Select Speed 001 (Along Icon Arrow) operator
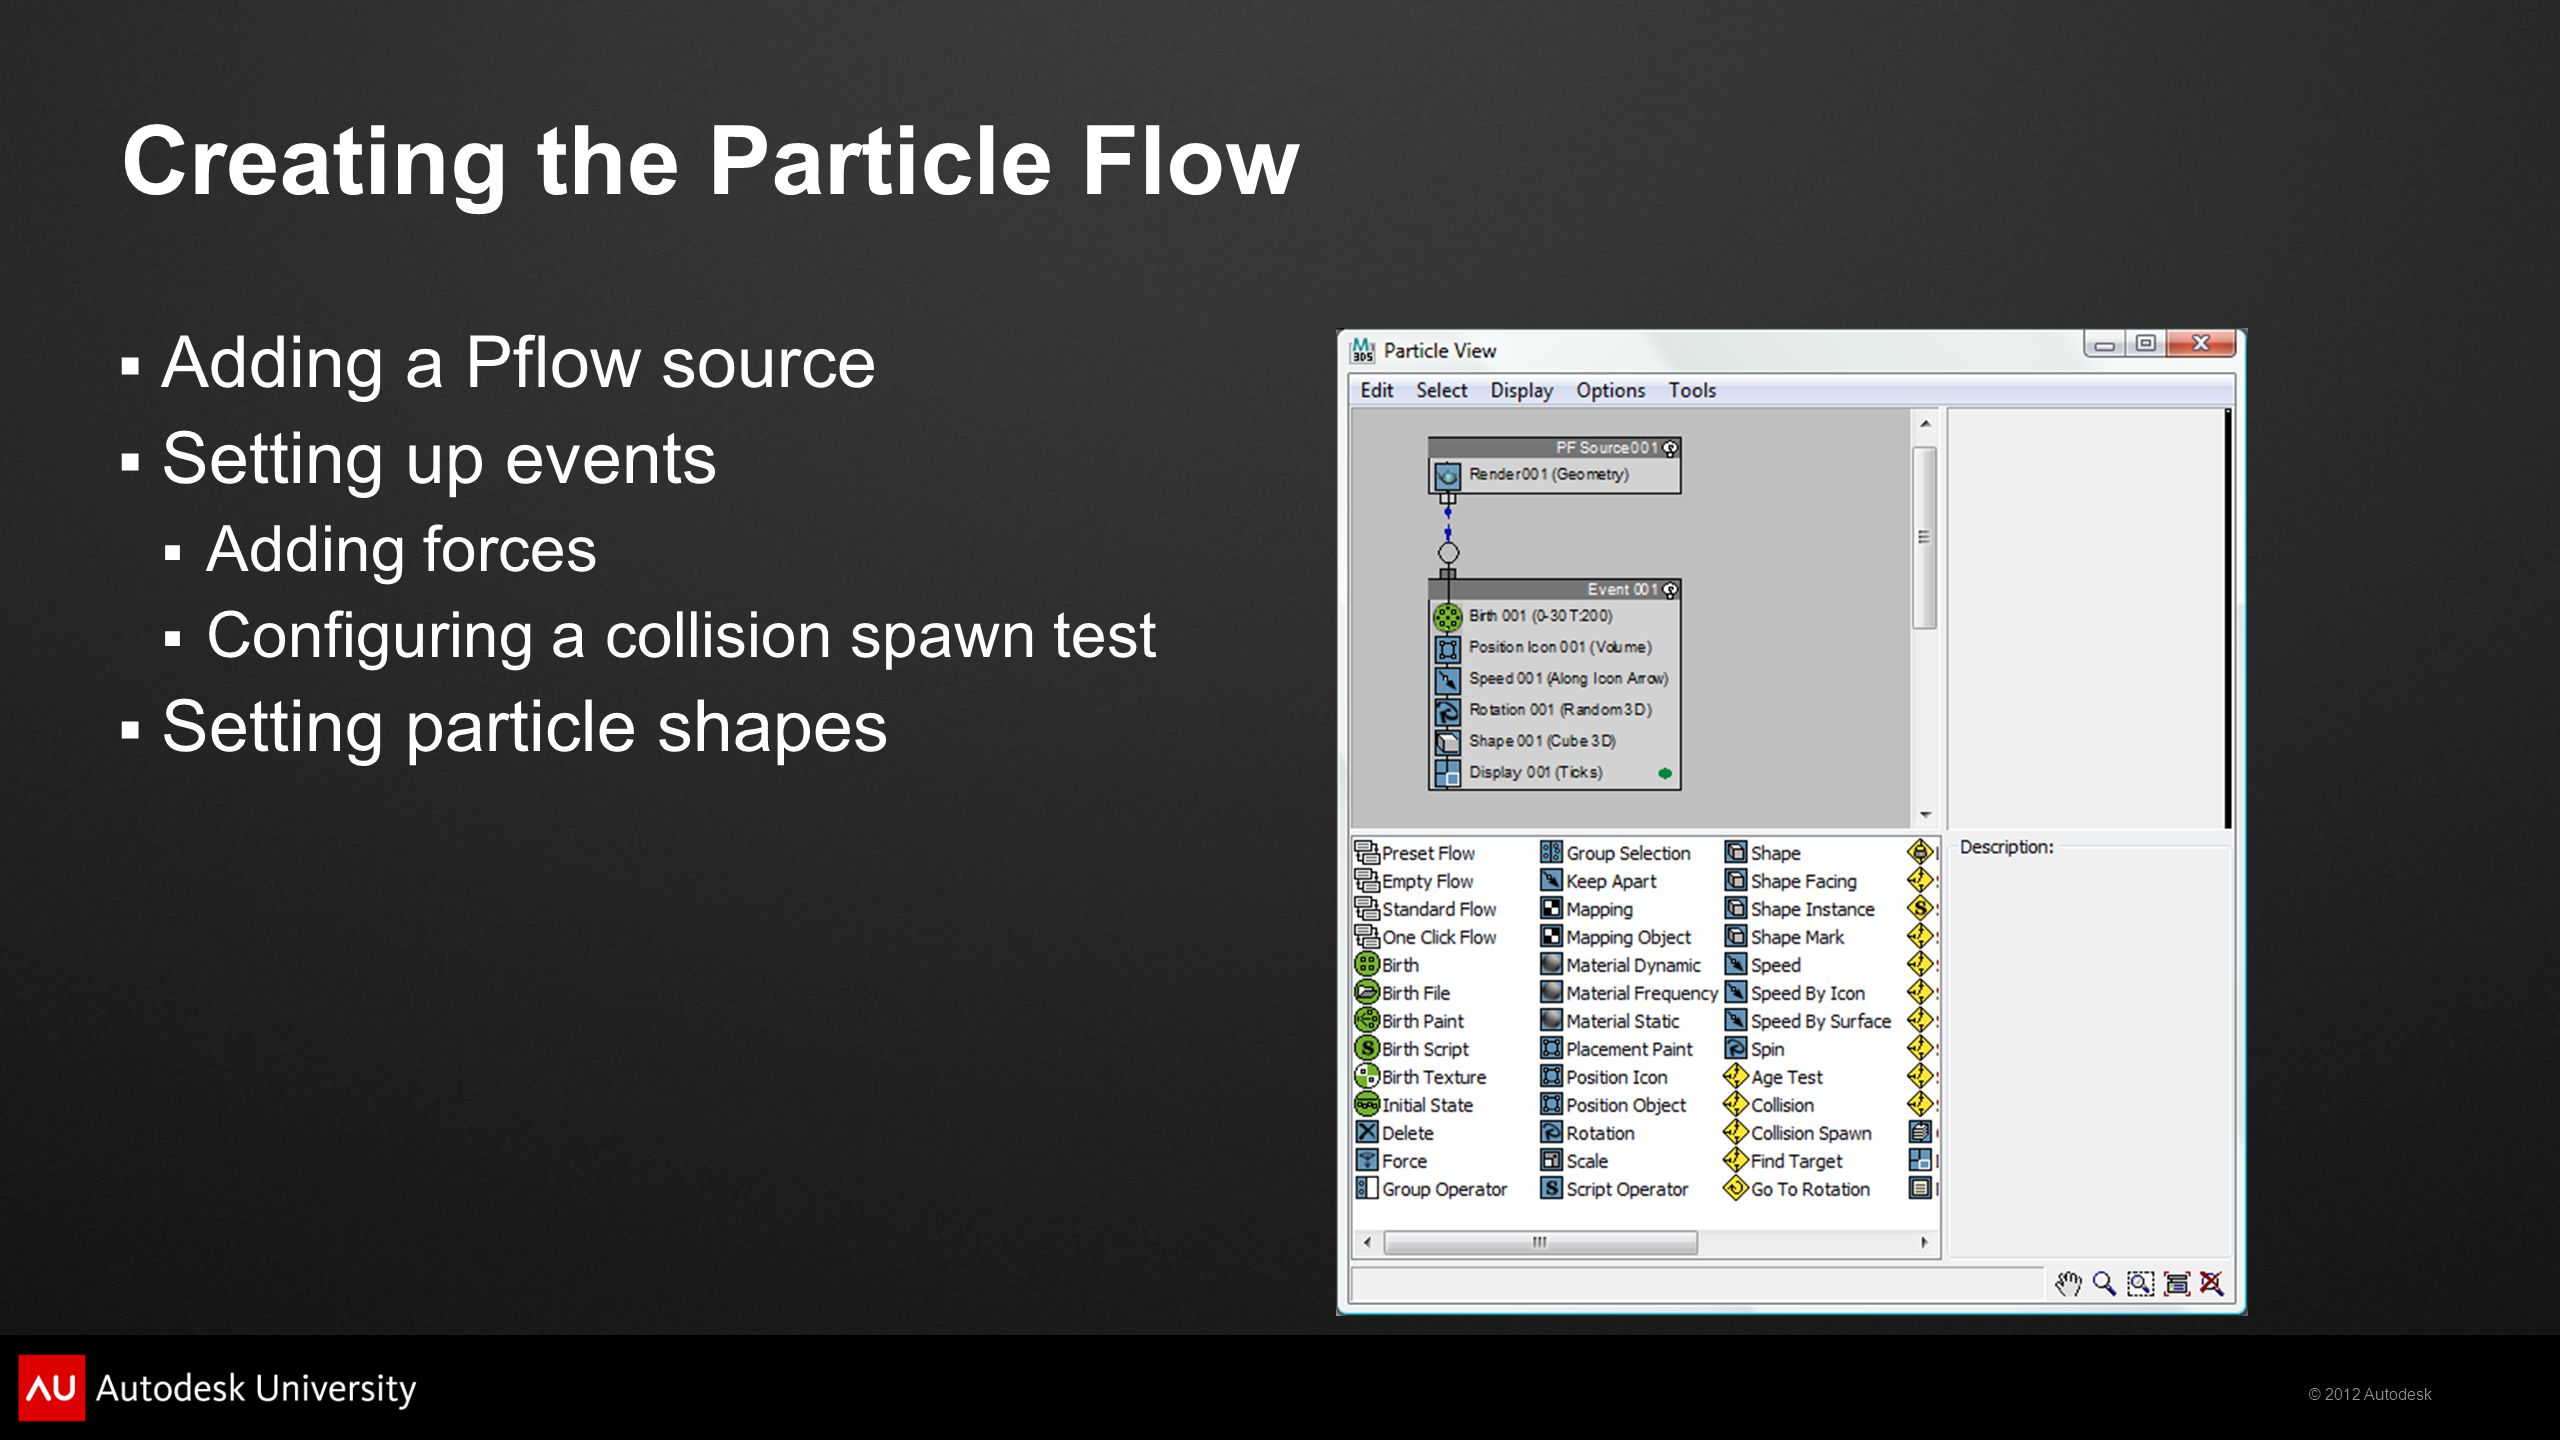 click(1554, 679)
